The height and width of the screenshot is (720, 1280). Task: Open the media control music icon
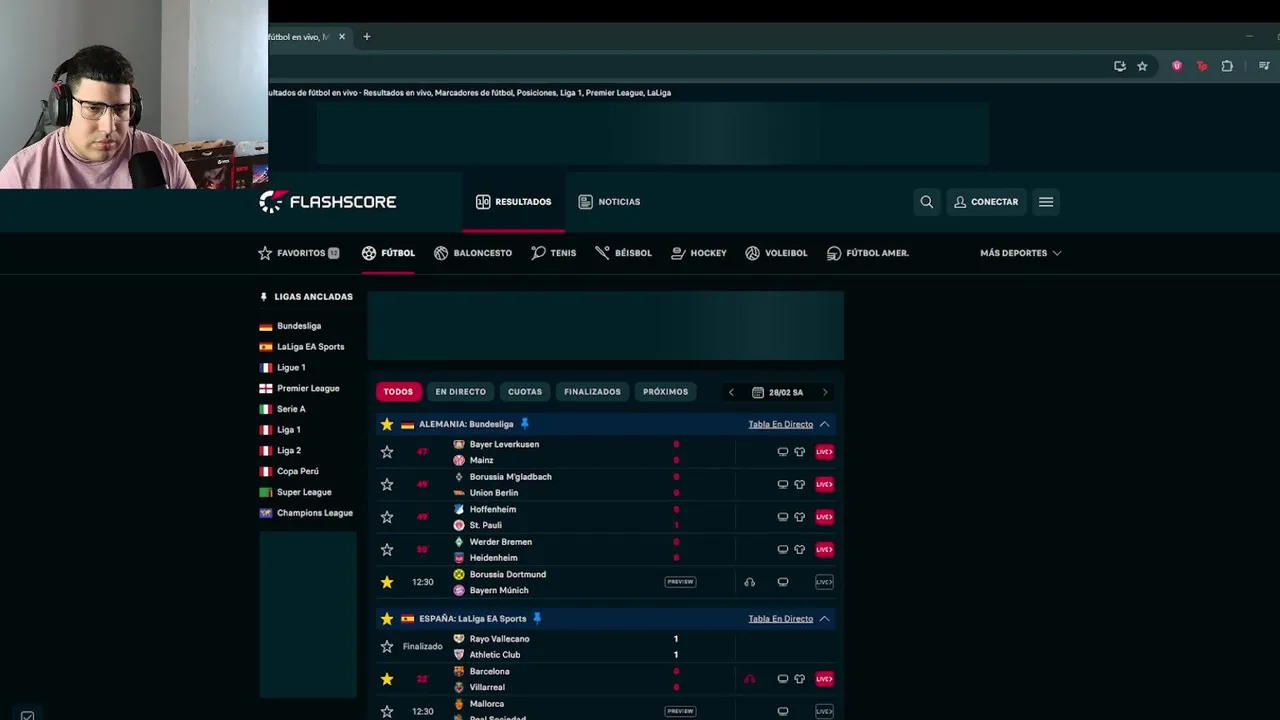(x=1264, y=66)
